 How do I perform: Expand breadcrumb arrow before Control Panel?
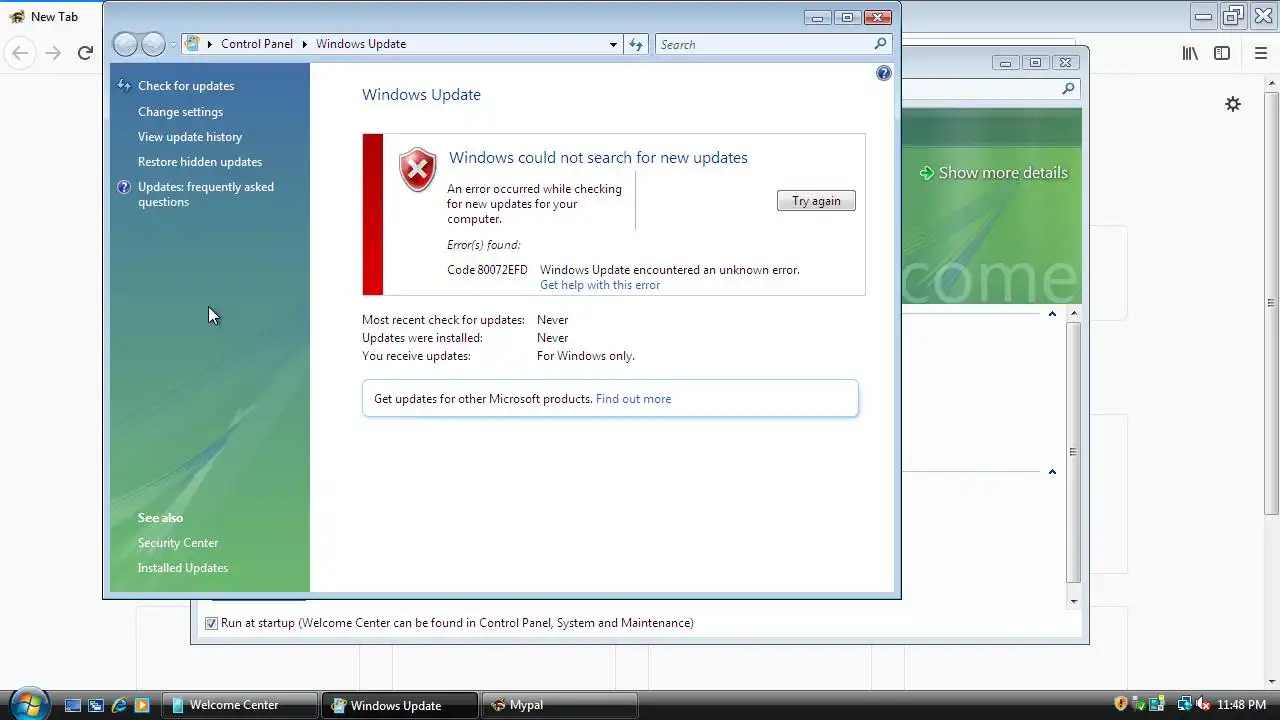click(x=210, y=44)
